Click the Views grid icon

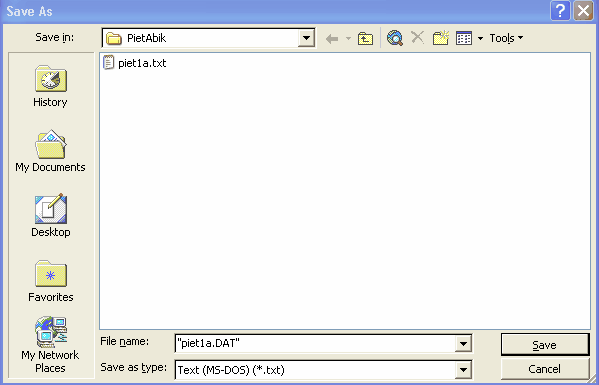coord(464,38)
